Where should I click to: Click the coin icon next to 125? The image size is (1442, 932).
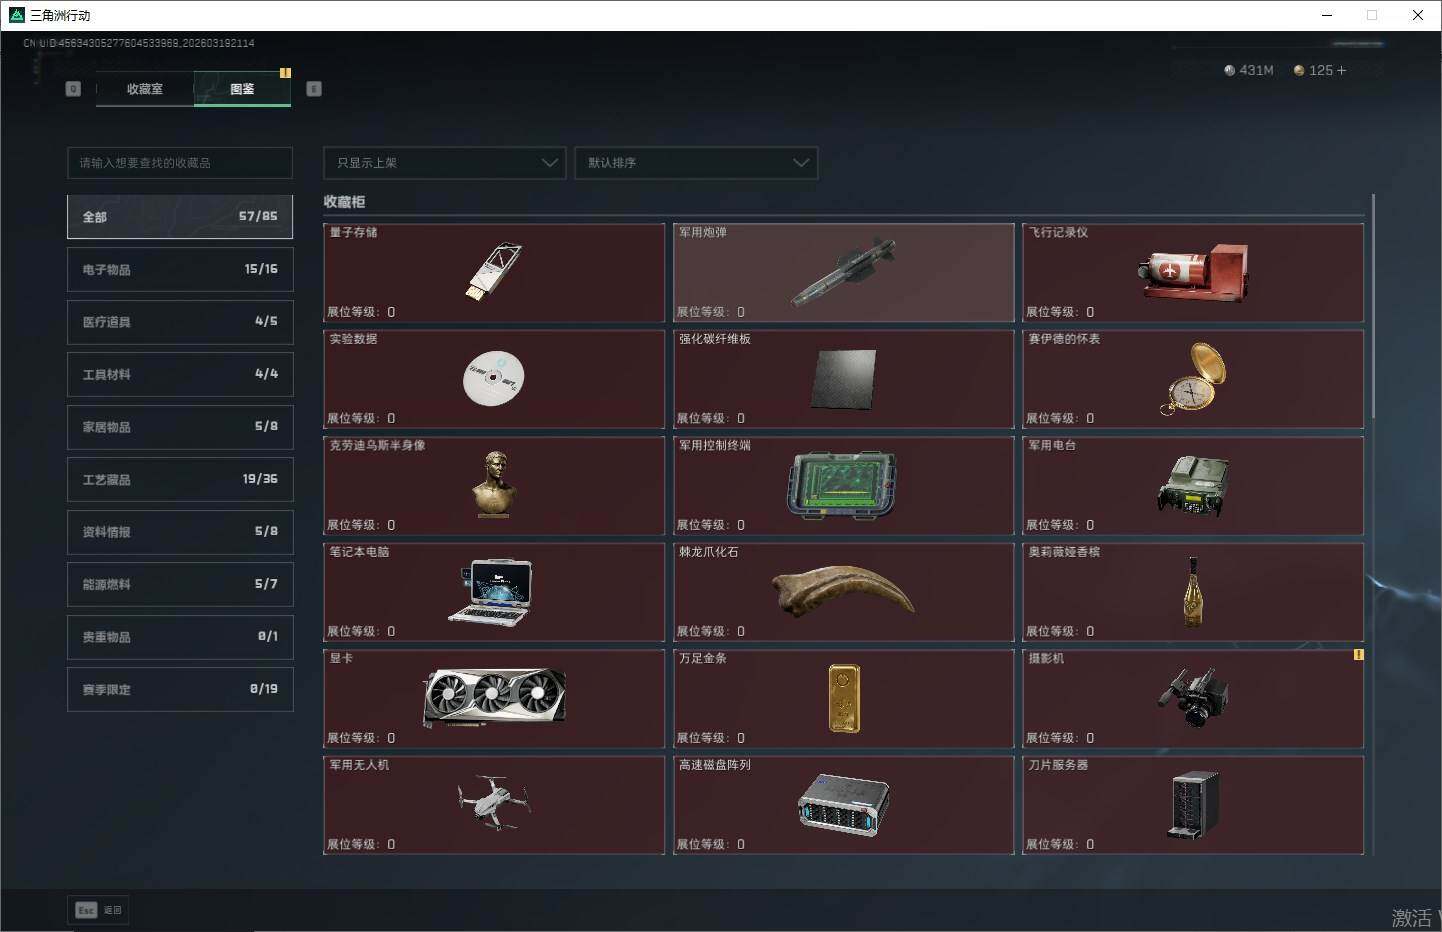[1299, 70]
